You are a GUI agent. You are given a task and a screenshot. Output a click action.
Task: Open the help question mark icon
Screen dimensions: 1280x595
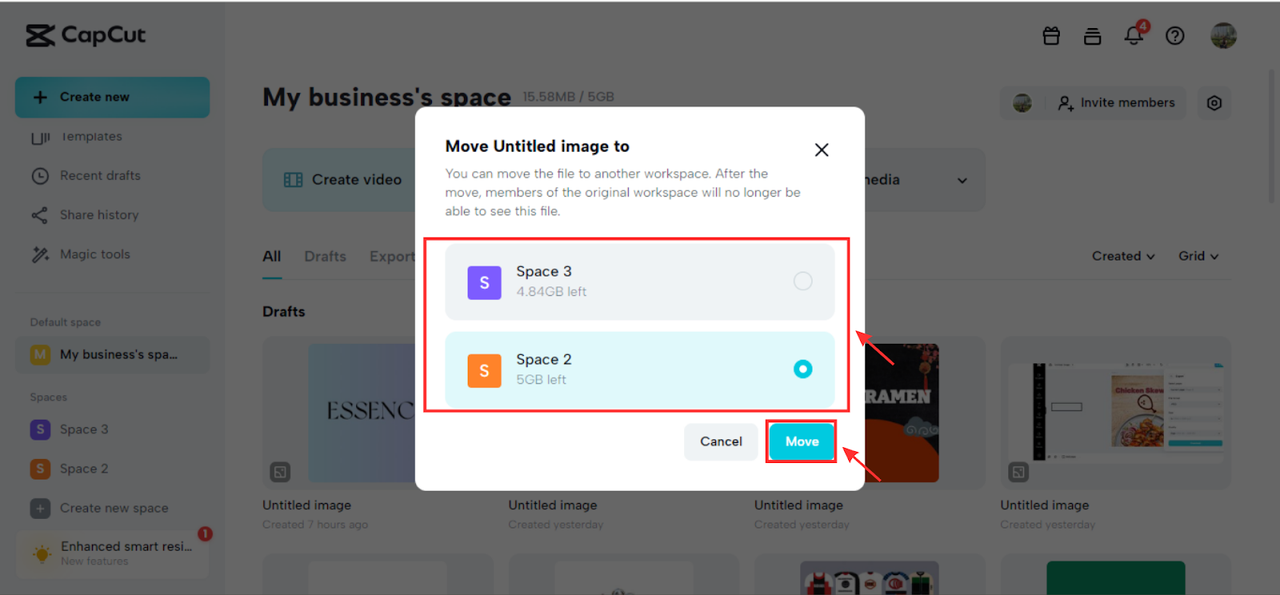tap(1175, 36)
